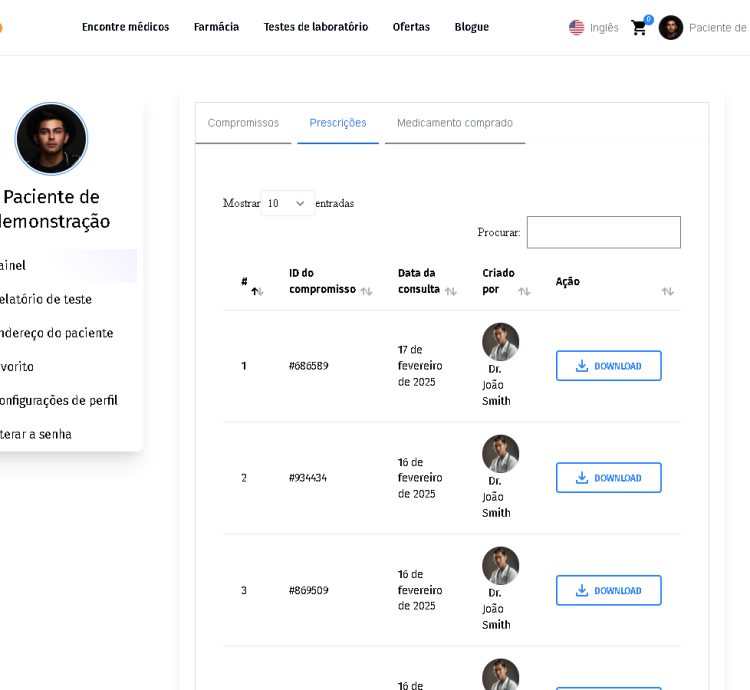Open the Mostrar entries count dropdown
The image size is (750, 690).
[287, 203]
